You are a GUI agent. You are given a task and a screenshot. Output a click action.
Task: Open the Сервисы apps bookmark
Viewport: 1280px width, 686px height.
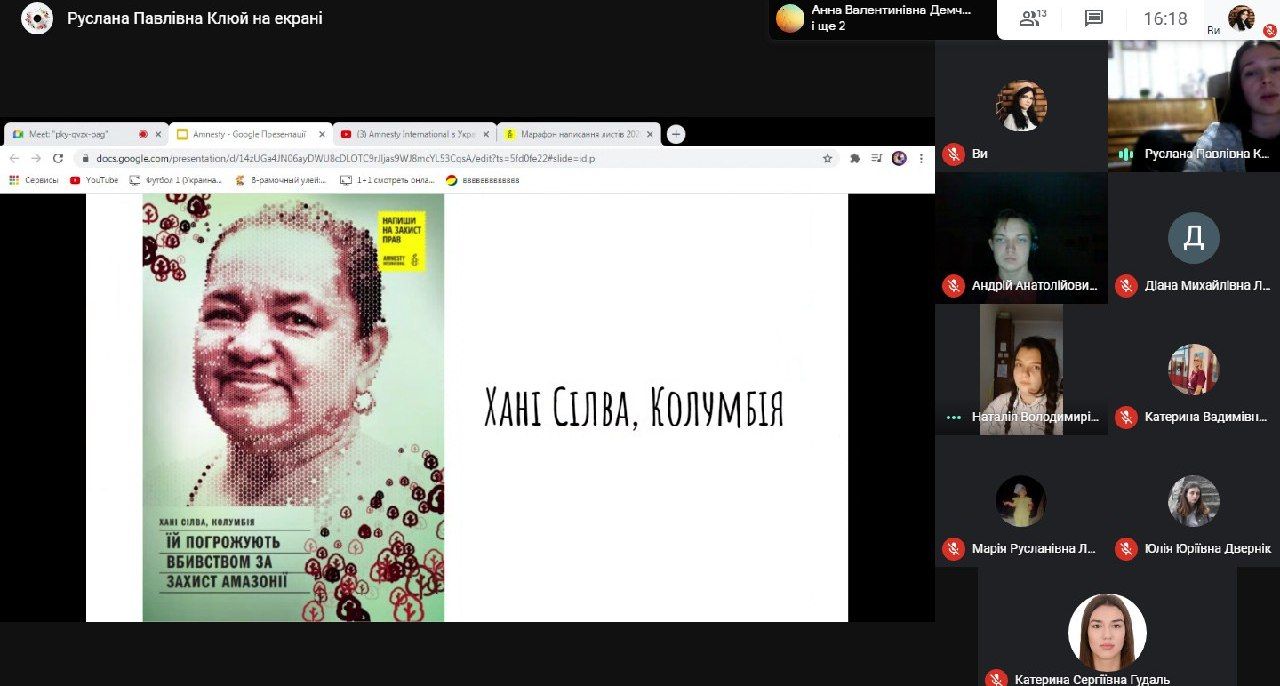[x=35, y=180]
